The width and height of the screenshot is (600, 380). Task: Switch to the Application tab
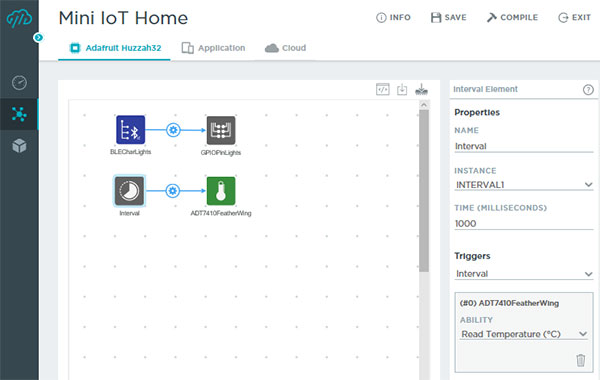(x=213, y=48)
